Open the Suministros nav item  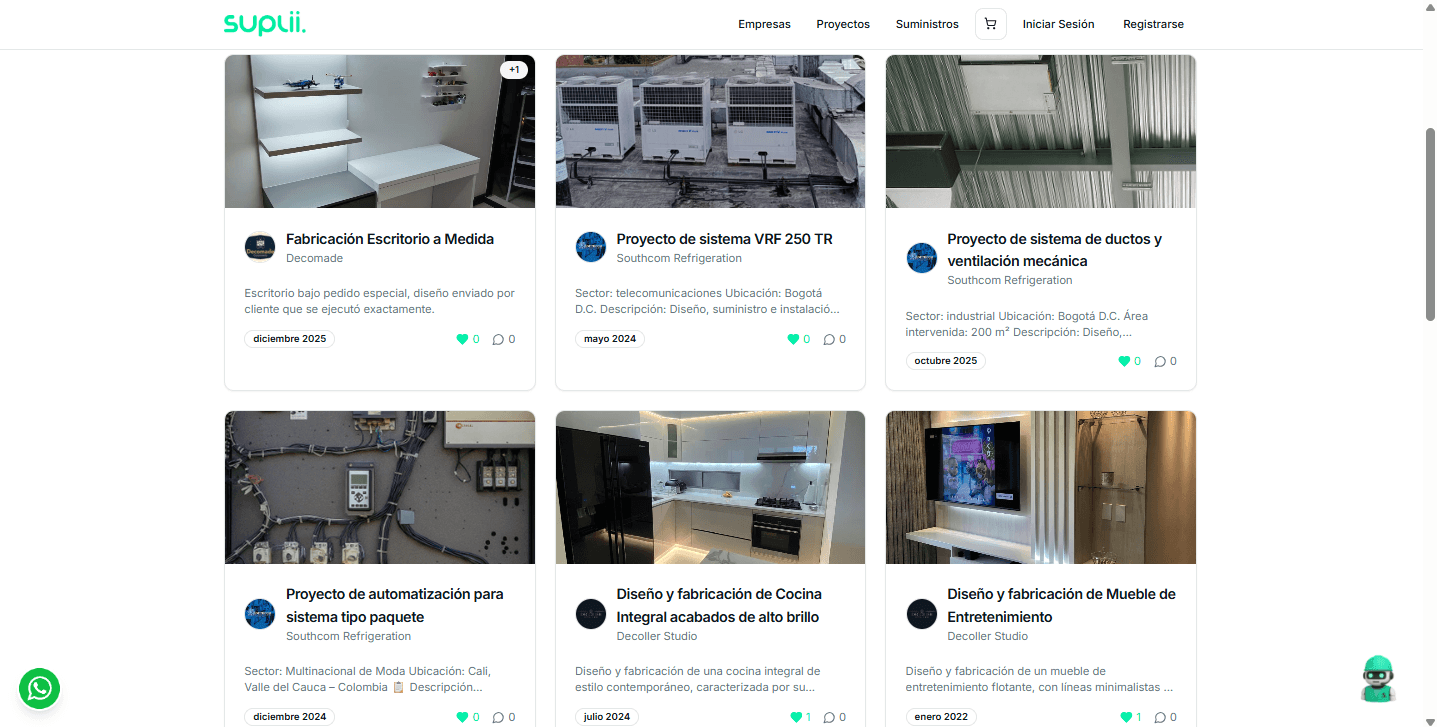tap(927, 24)
